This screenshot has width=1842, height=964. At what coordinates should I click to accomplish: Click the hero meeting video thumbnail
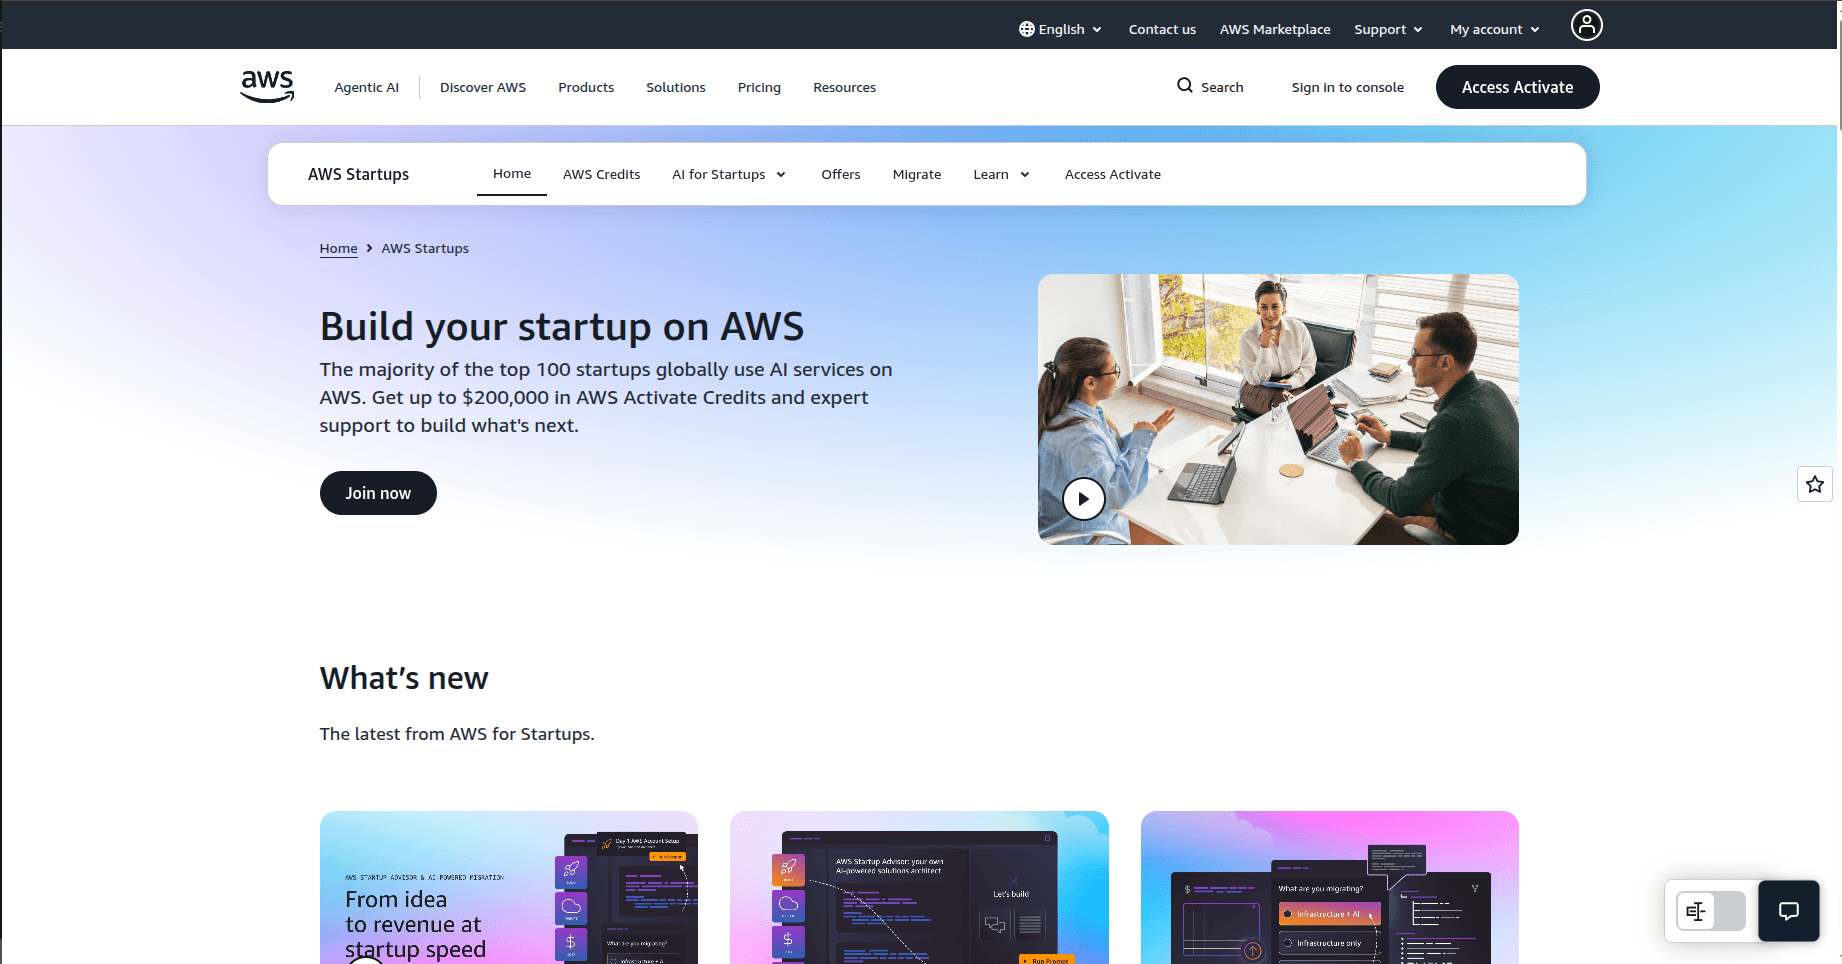(1278, 409)
